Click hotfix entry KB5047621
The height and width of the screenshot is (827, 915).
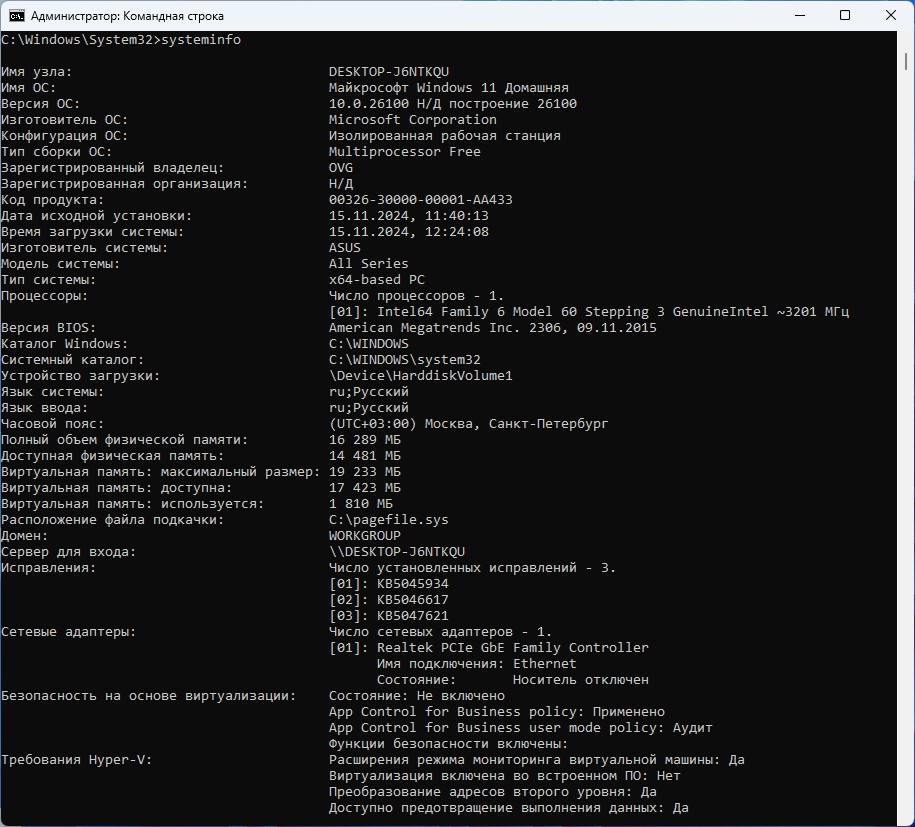(413, 616)
